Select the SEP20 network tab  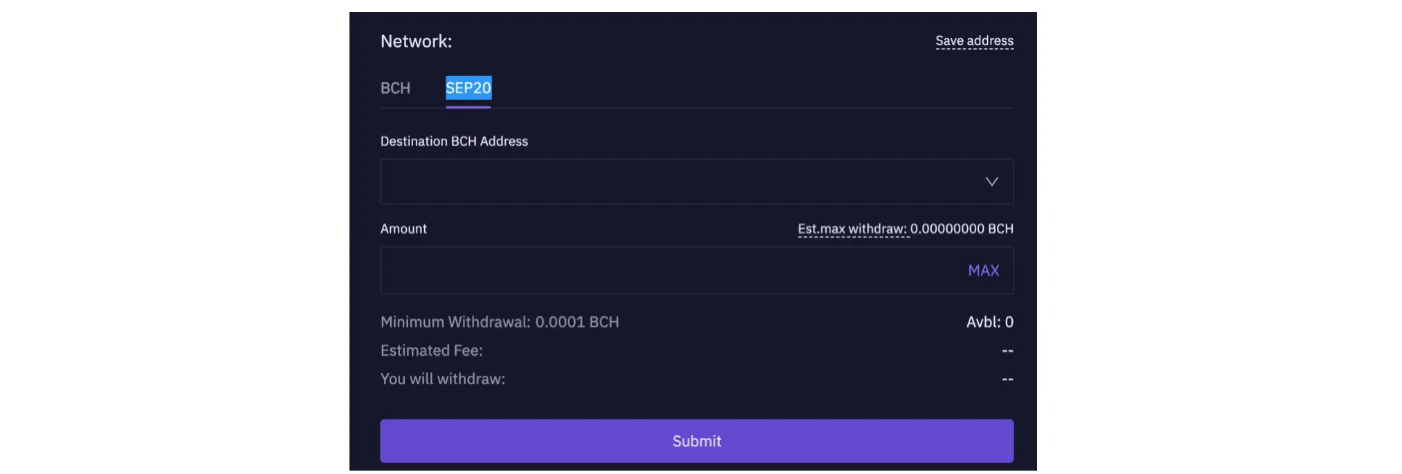(x=468, y=88)
